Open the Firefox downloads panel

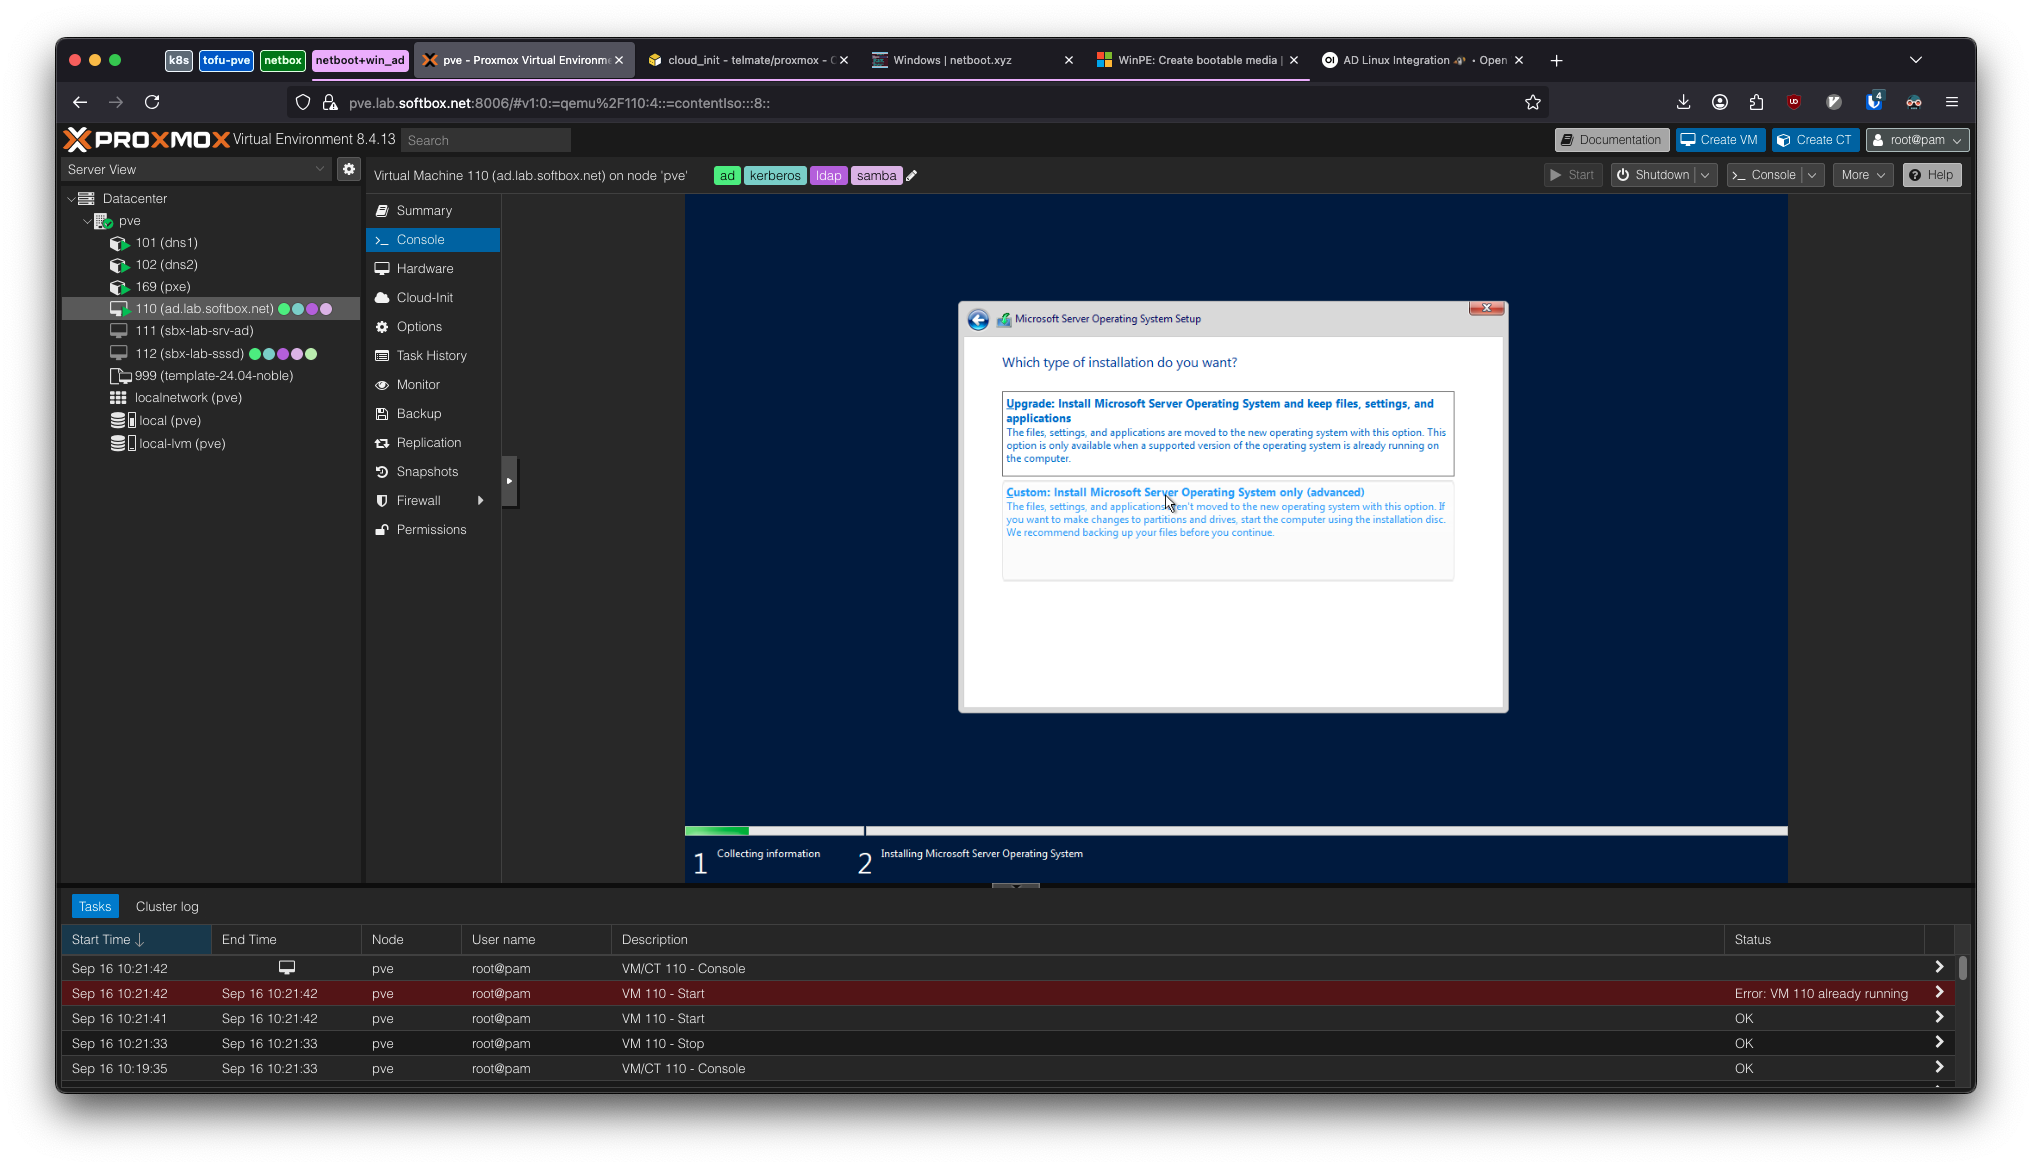pyautogui.click(x=1683, y=102)
